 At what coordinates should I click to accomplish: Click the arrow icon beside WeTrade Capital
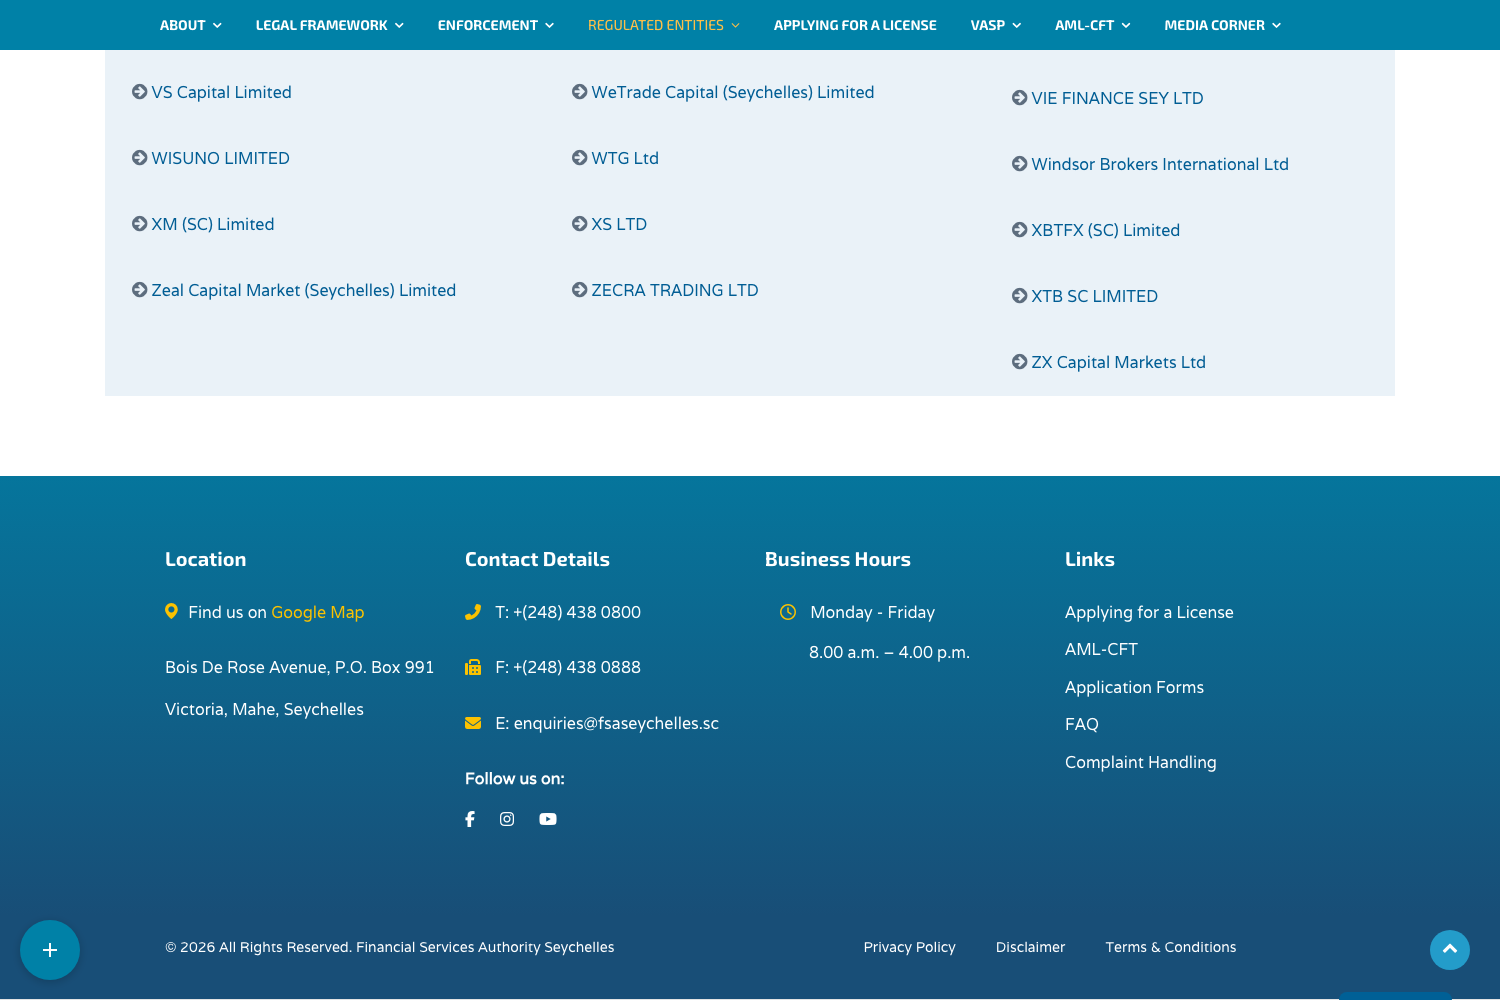coord(580,92)
